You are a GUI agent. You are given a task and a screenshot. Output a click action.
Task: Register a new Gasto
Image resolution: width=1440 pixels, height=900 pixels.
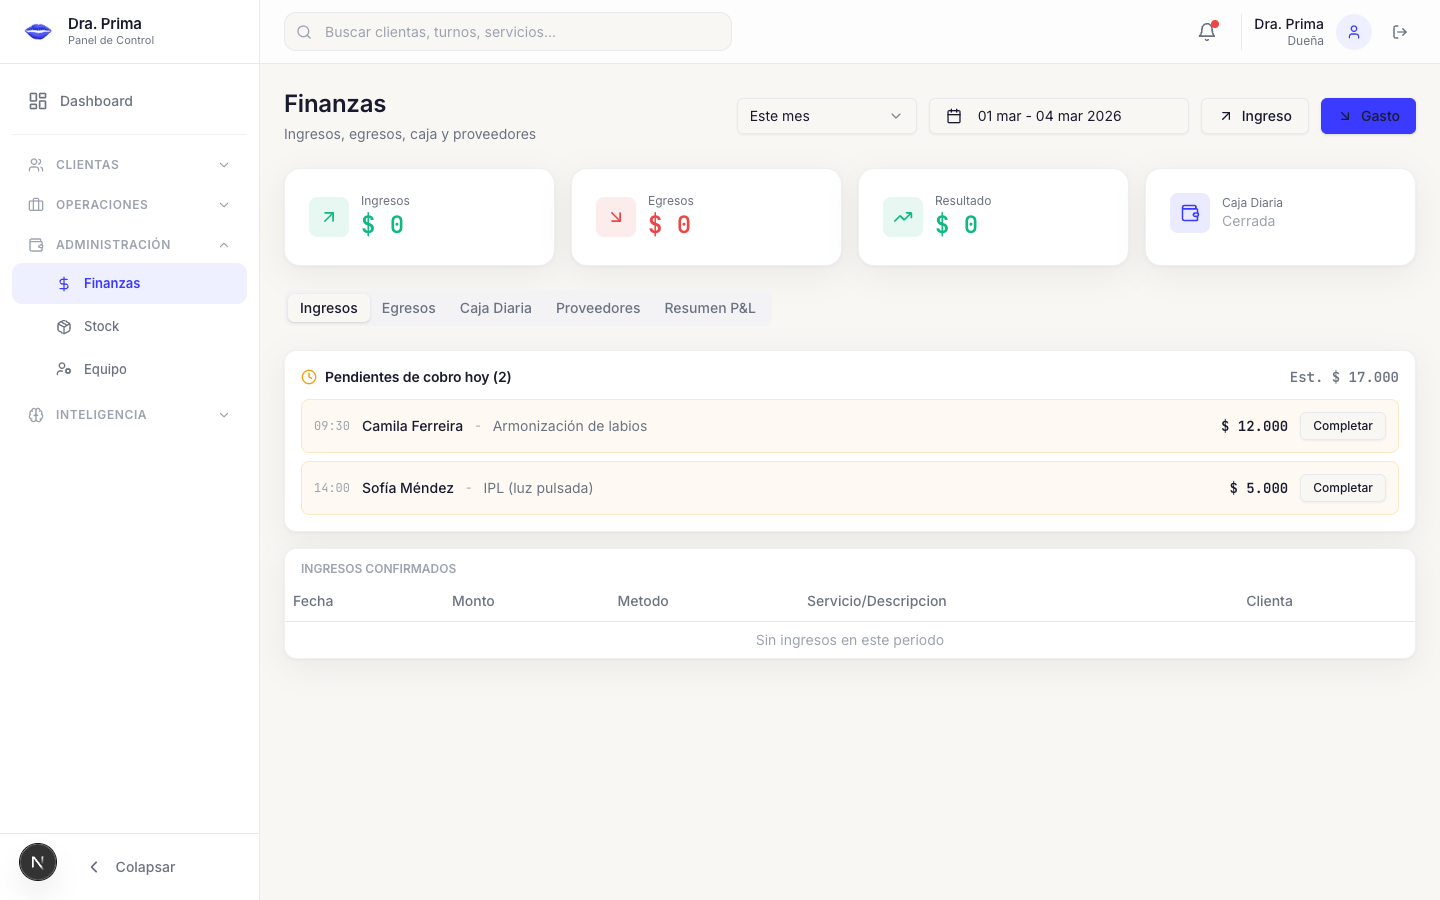click(1368, 116)
